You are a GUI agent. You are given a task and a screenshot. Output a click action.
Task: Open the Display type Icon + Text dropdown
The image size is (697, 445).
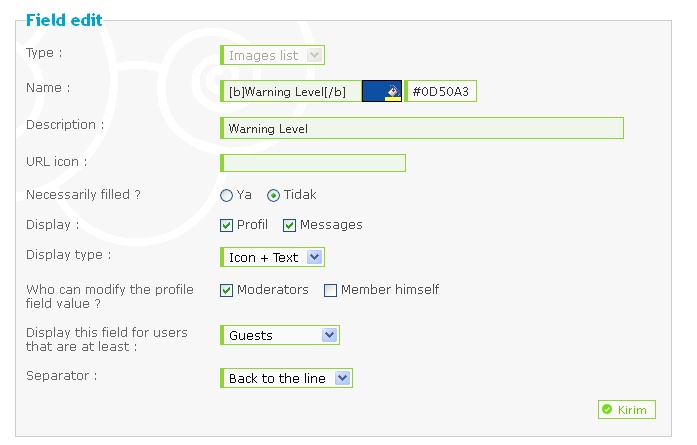tap(272, 257)
